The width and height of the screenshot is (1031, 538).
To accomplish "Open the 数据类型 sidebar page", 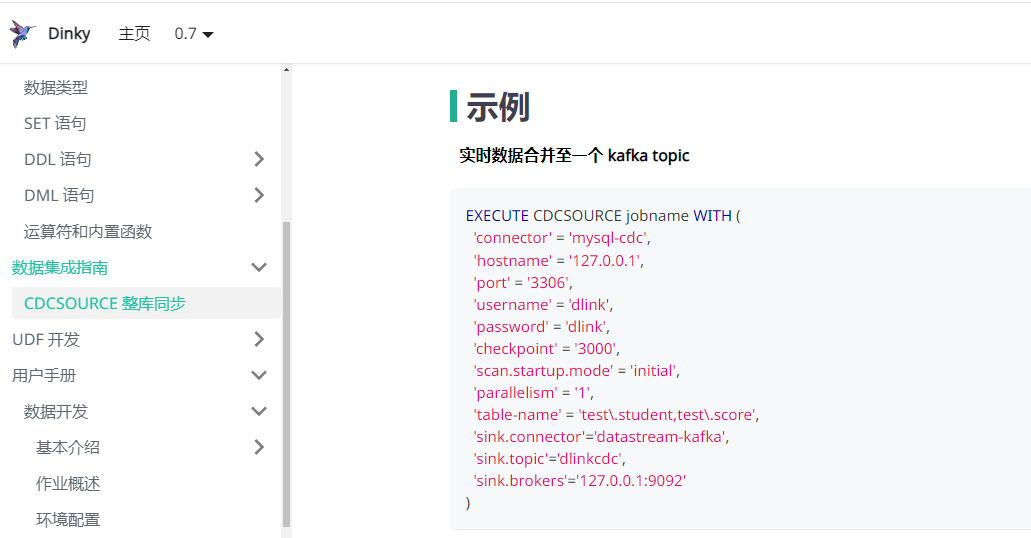I will (x=56, y=87).
